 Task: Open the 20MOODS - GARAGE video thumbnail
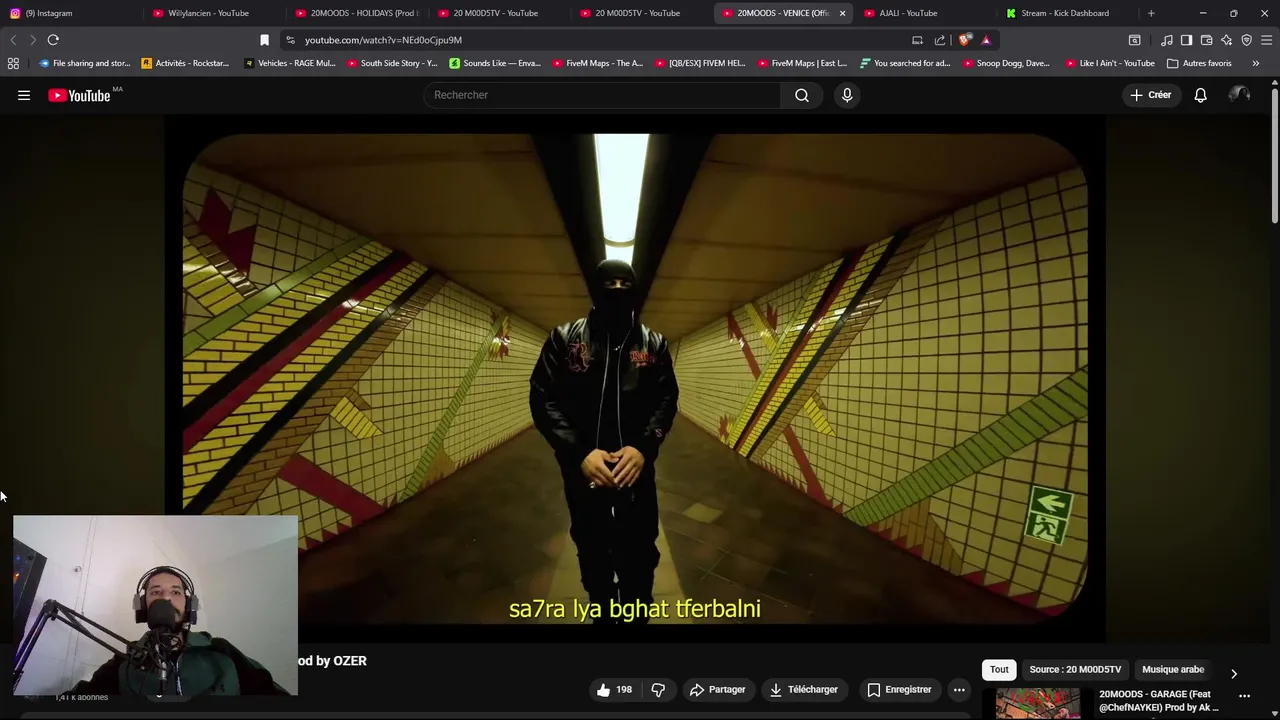(1038, 704)
